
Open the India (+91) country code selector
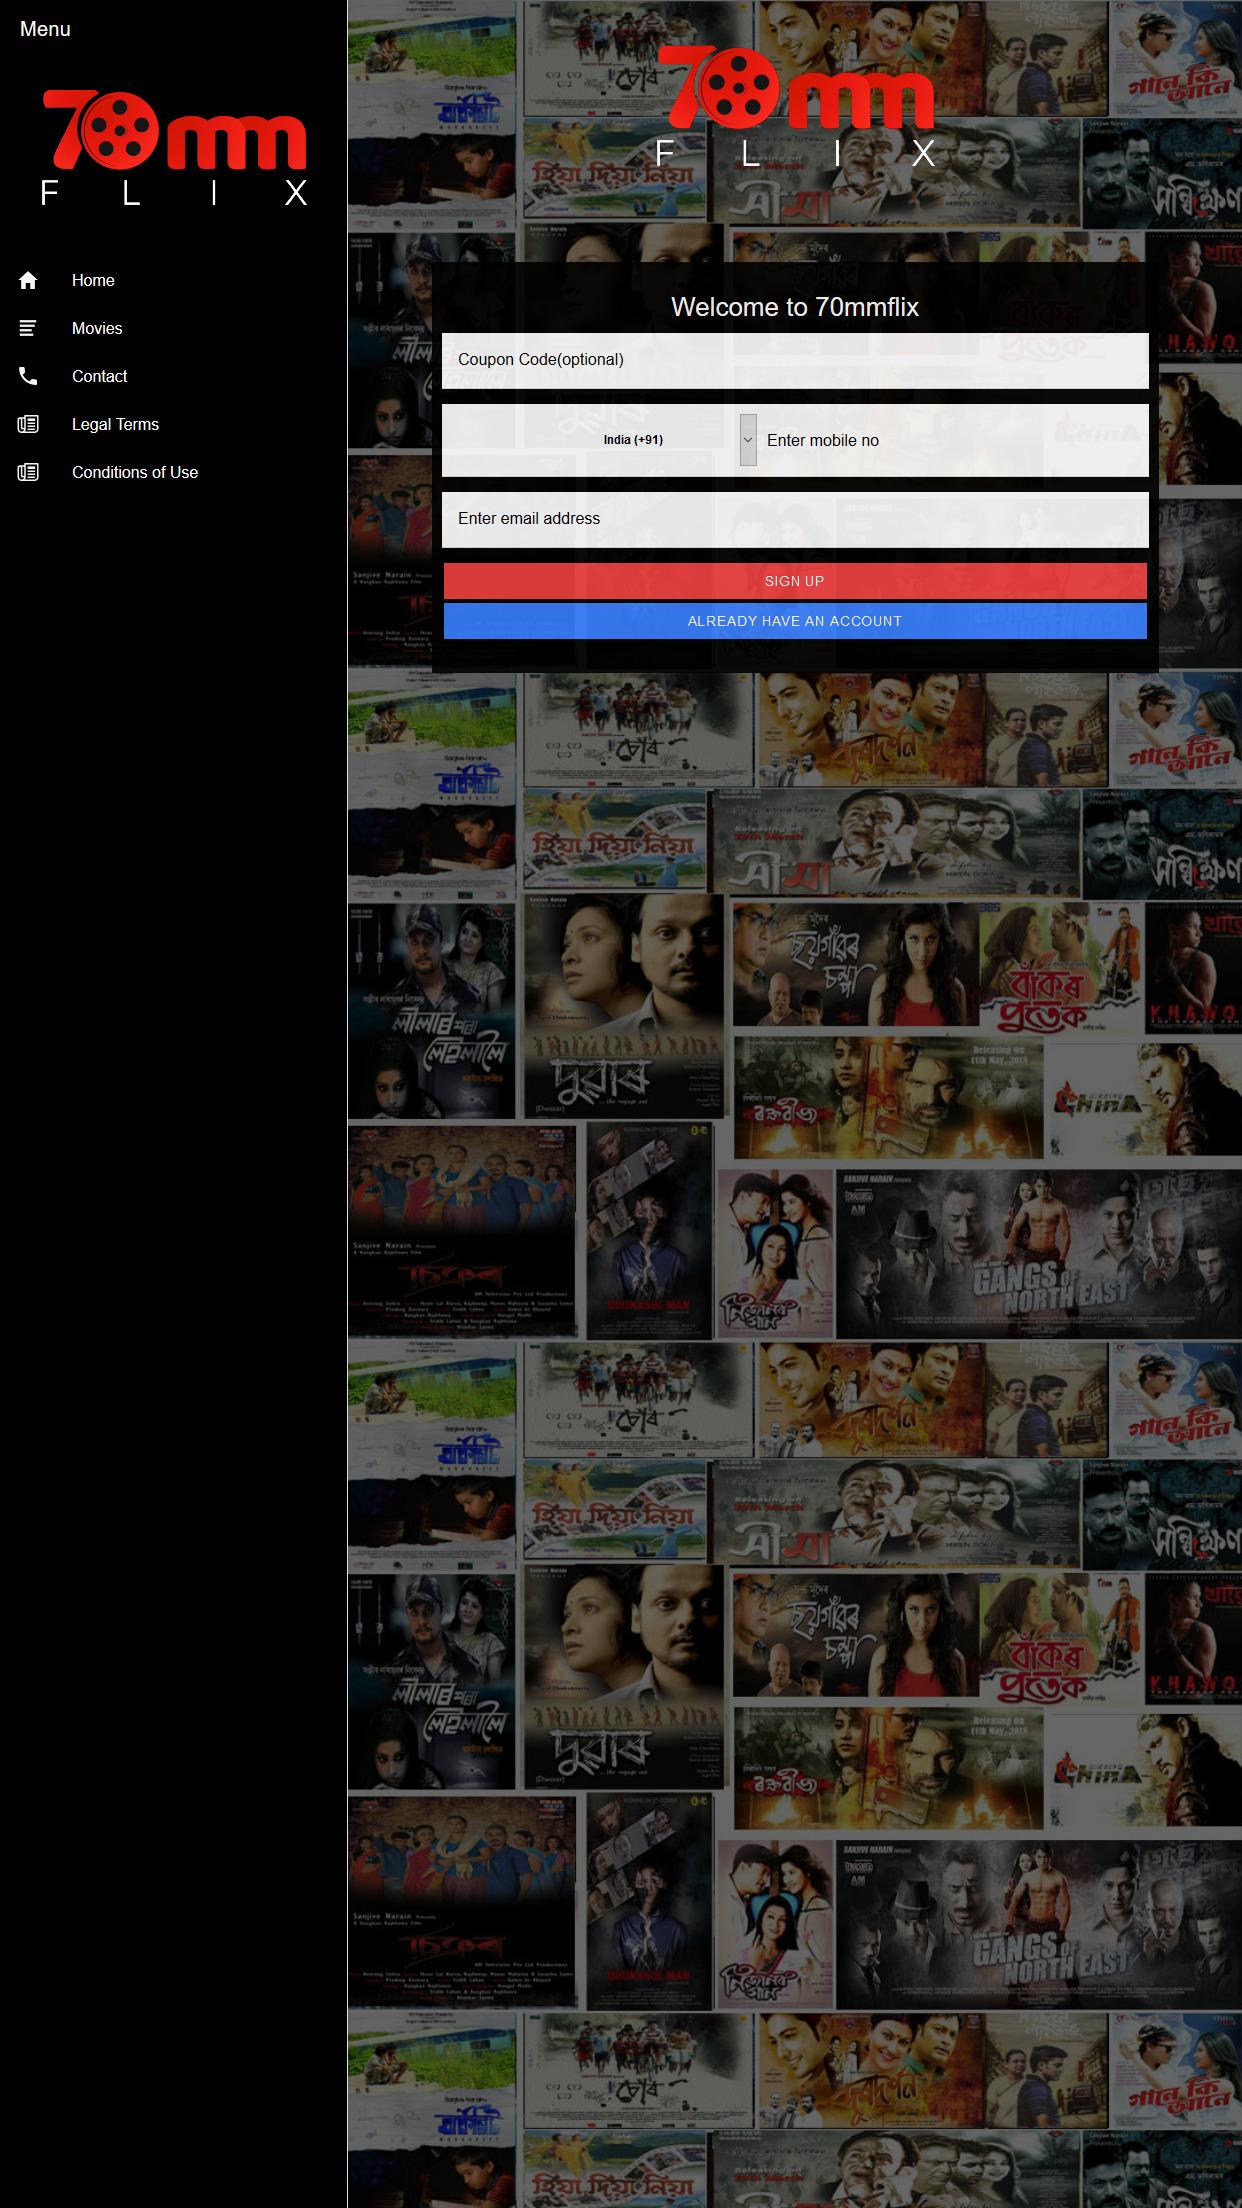click(x=632, y=440)
